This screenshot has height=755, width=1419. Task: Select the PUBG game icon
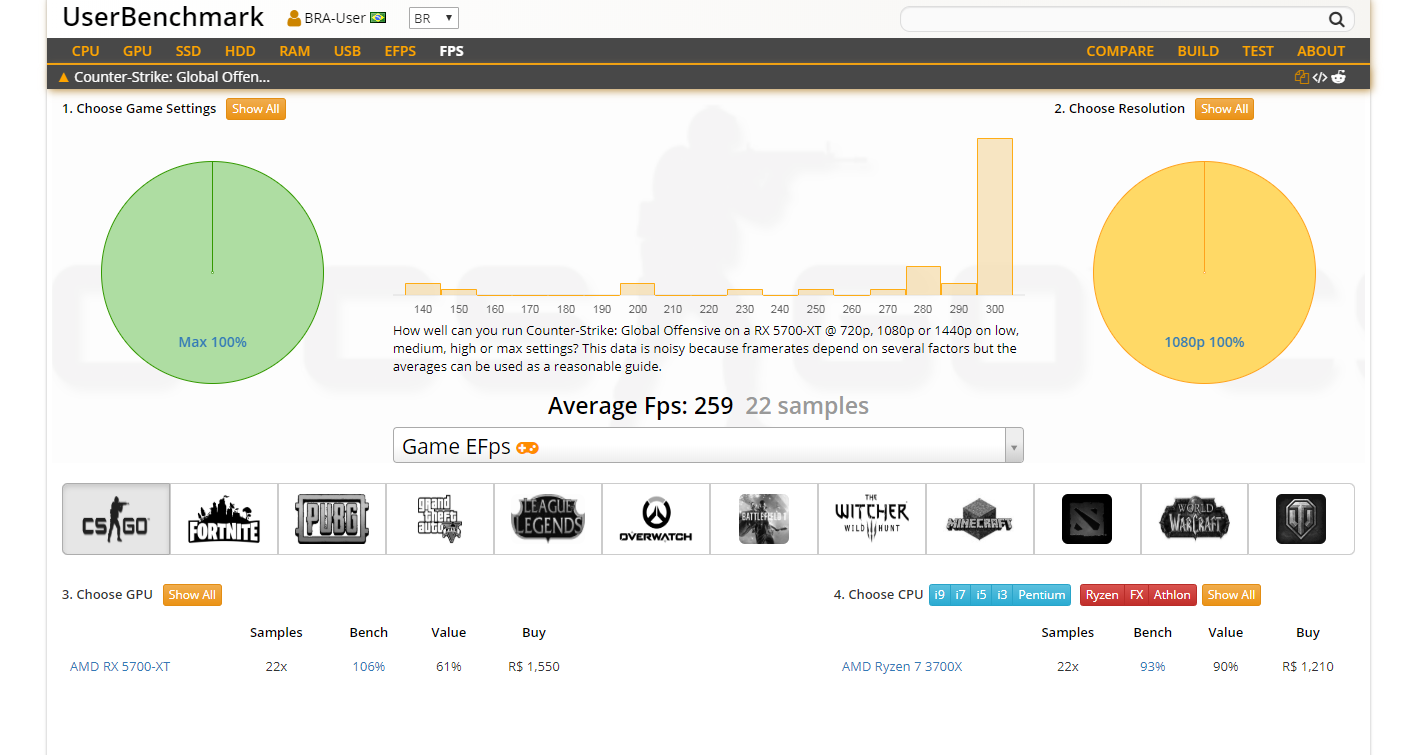click(x=332, y=519)
